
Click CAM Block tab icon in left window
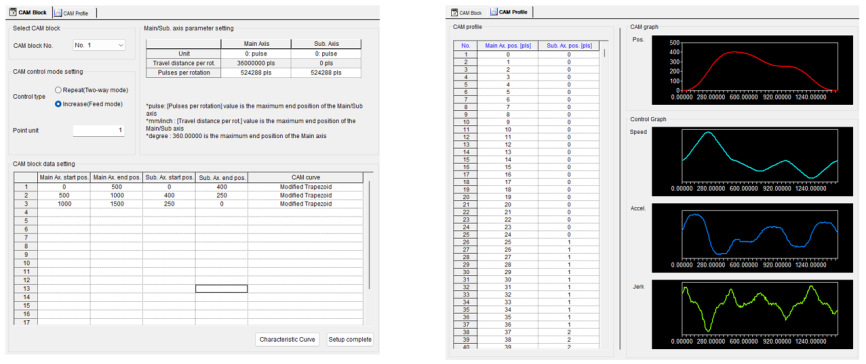pos(14,12)
